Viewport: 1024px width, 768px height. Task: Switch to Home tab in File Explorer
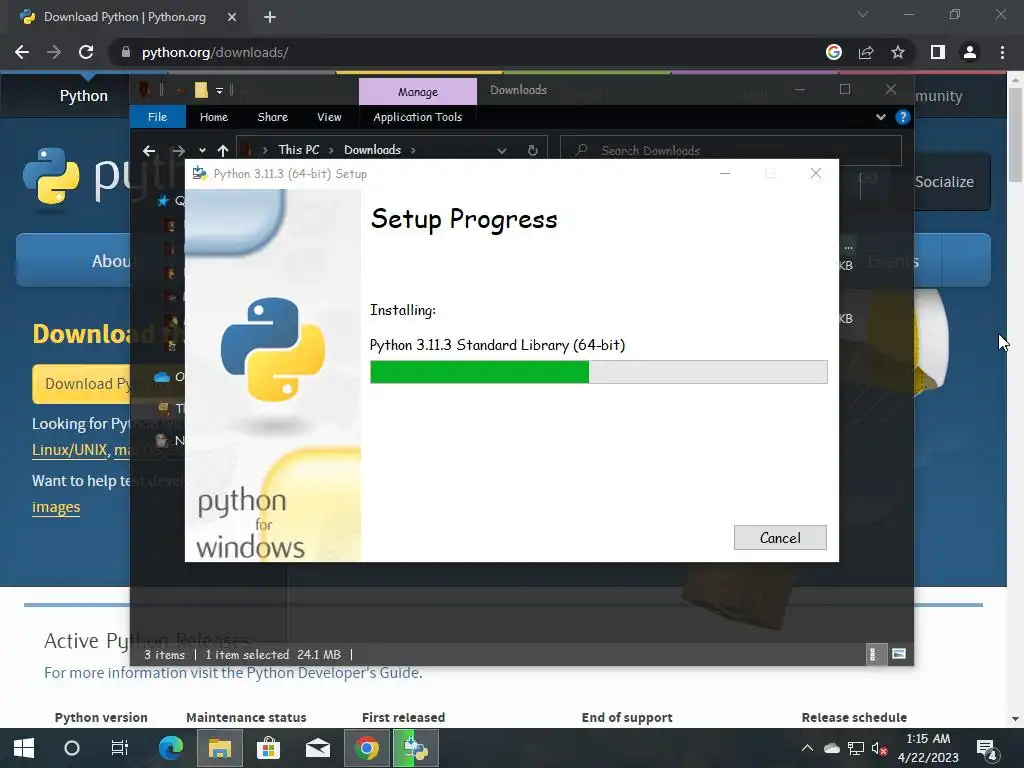coord(214,117)
